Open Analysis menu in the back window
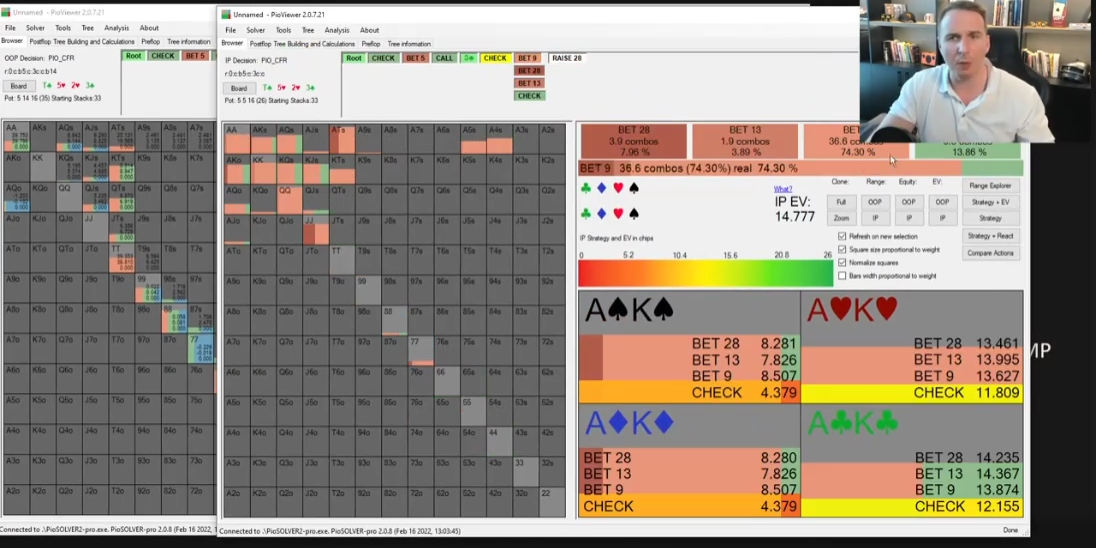This screenshot has height=548, width=1096. click(116, 28)
